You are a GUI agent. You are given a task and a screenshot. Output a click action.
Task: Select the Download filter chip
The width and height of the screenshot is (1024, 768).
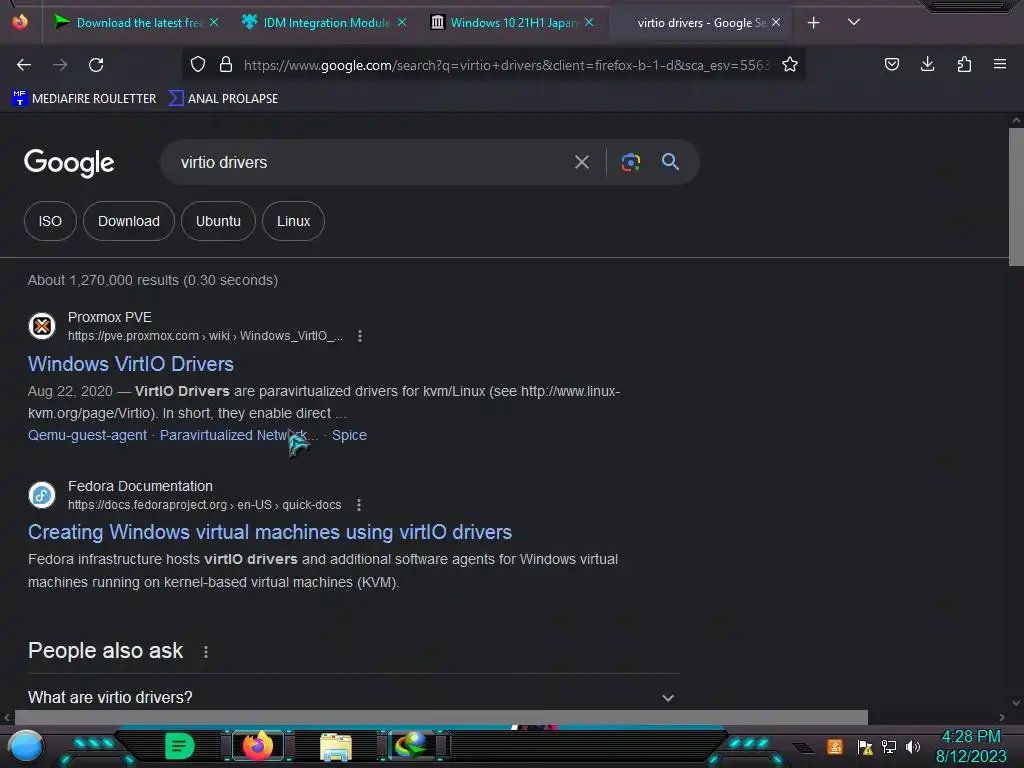coord(129,221)
